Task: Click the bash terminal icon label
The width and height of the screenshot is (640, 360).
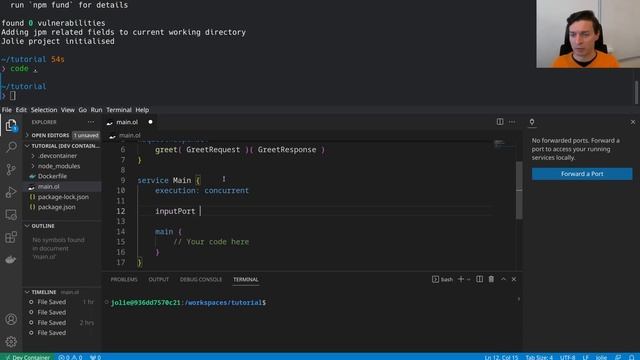Action: coord(442,280)
